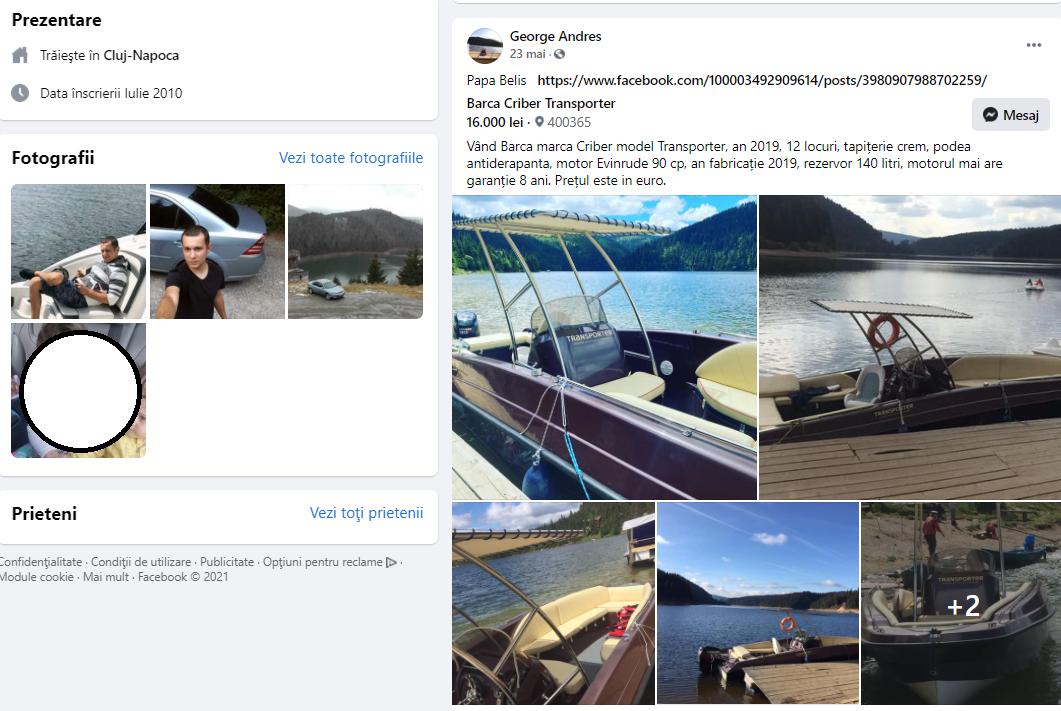Open the Facebook post URL link
The width and height of the screenshot is (1061, 711).
tap(762, 80)
